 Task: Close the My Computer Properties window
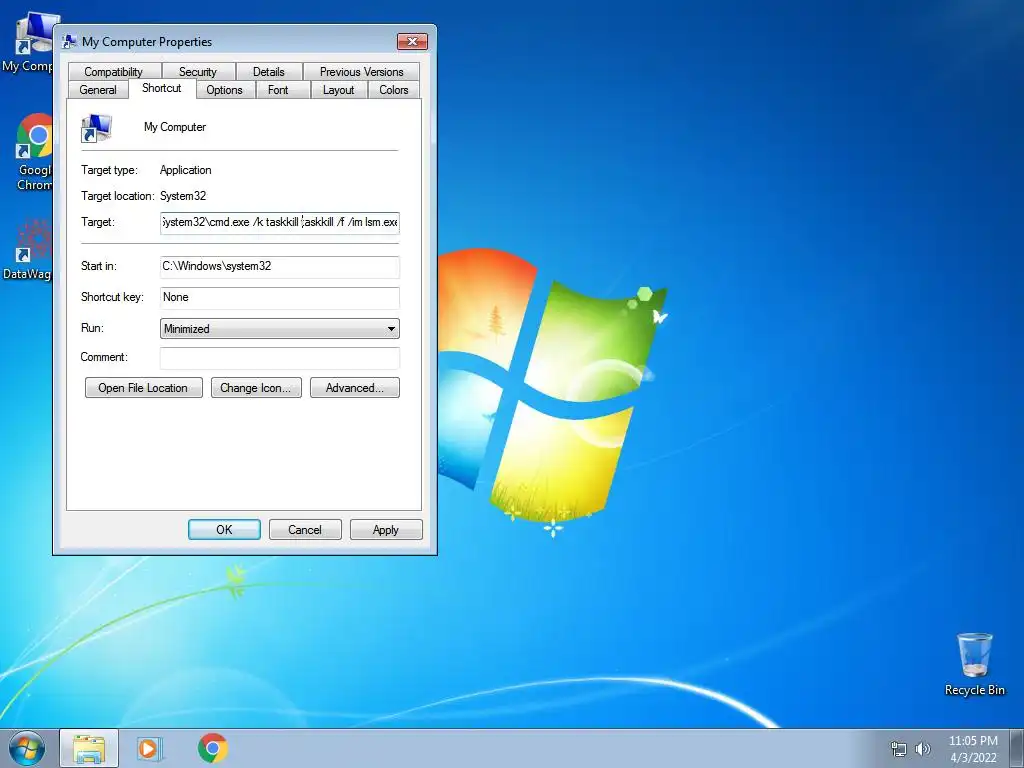point(412,42)
